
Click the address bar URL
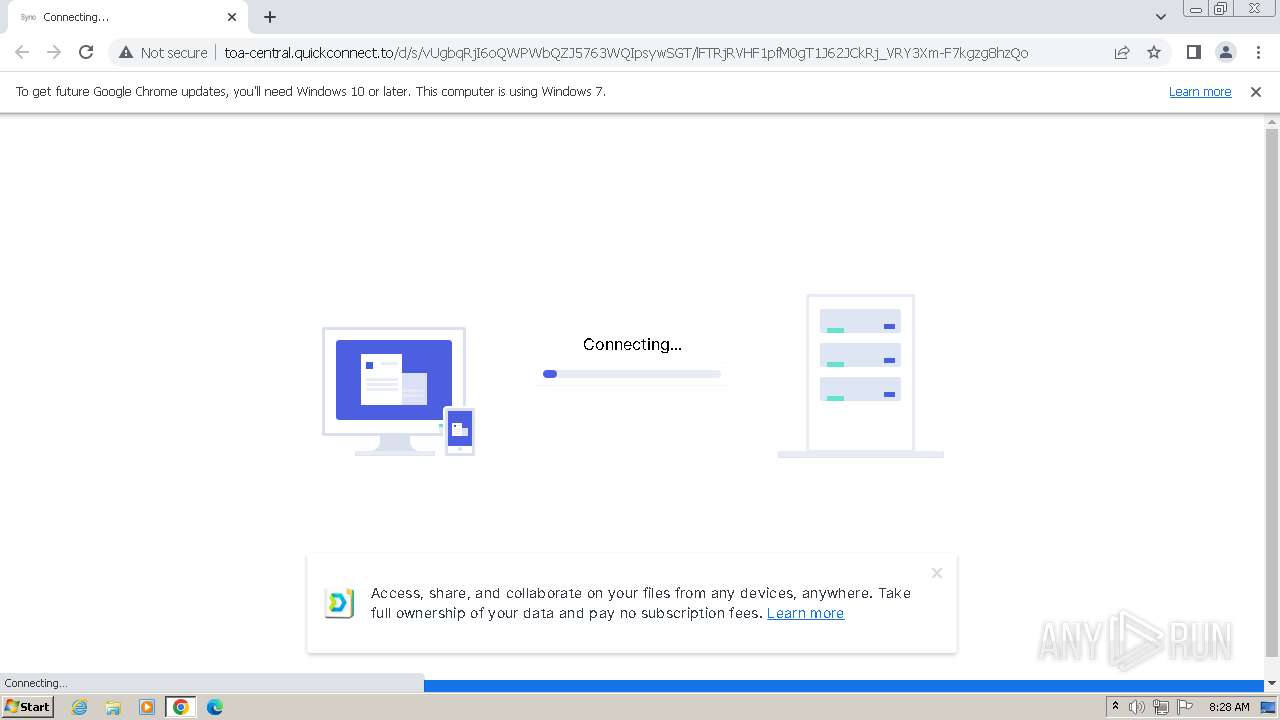(626, 52)
